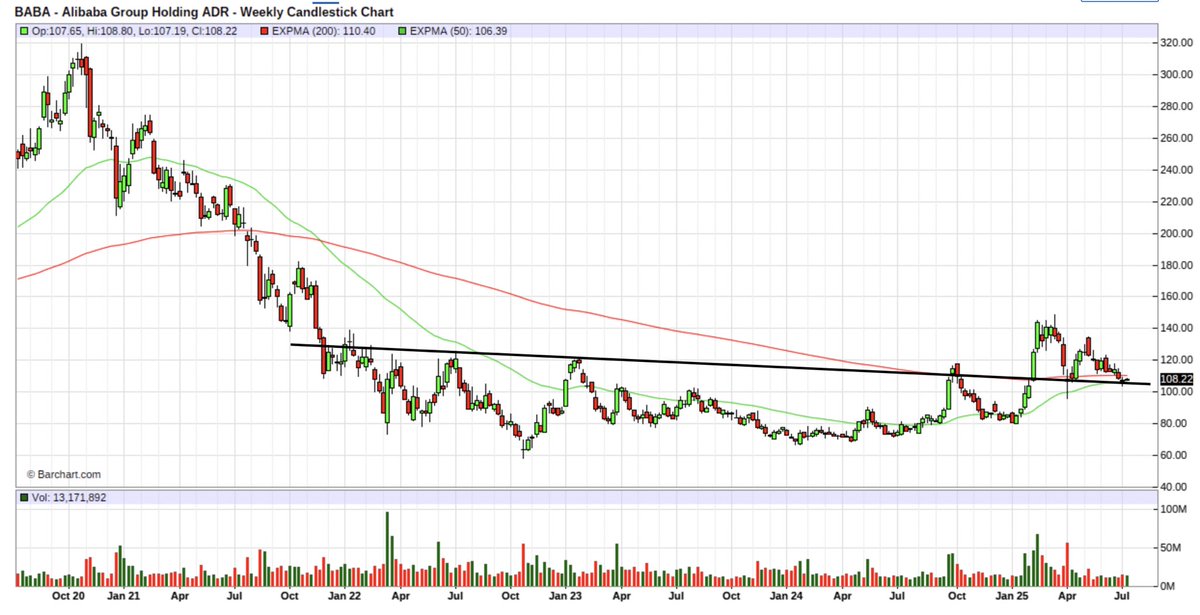
Task: Click the 'Jan 25' date axis label
Action: coord(1011,595)
